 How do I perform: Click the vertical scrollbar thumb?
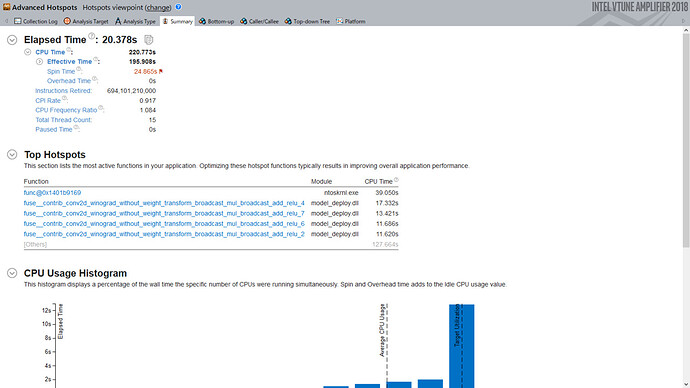point(686,141)
